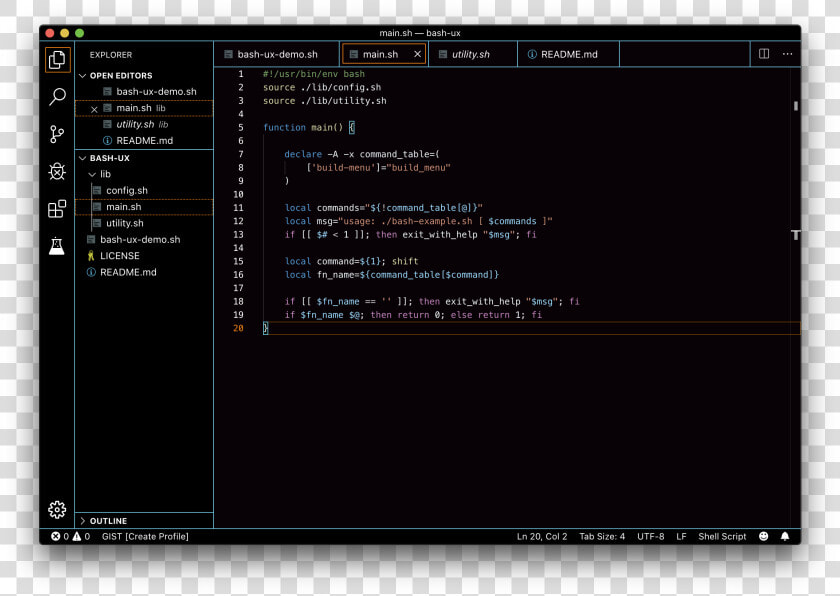Select the main.sh tab

pos(384,54)
